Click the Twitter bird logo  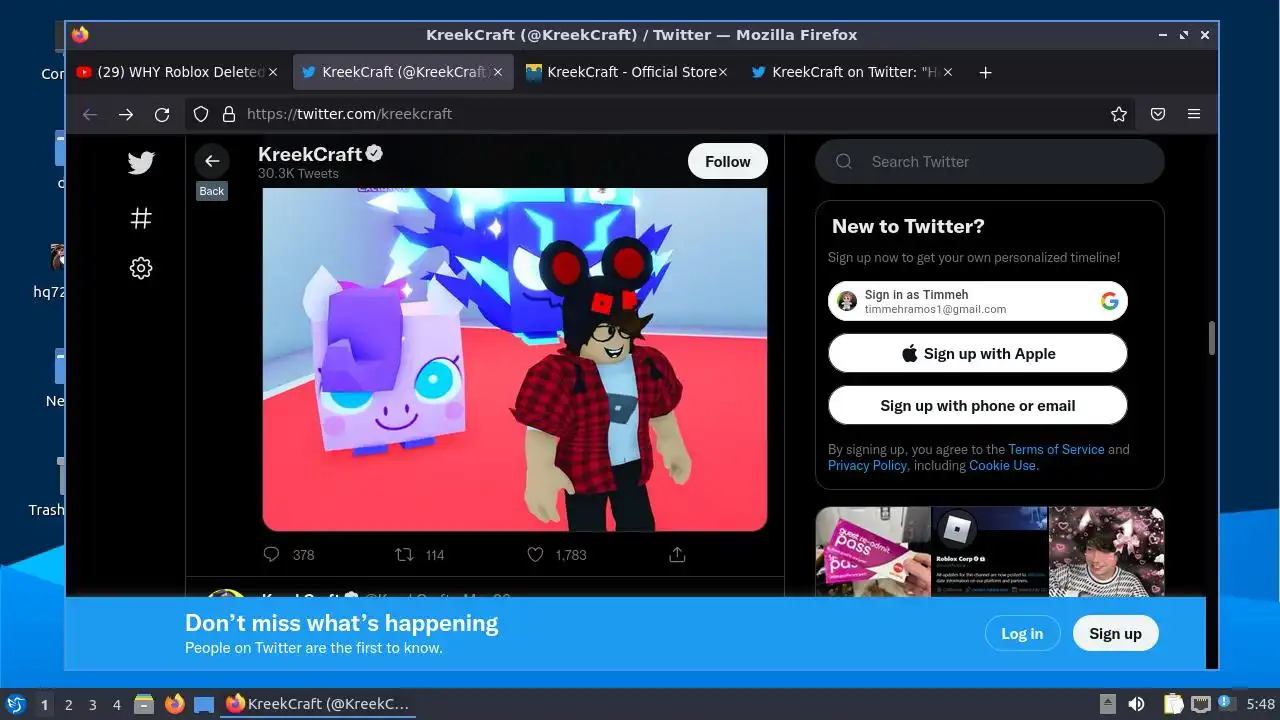(141, 162)
